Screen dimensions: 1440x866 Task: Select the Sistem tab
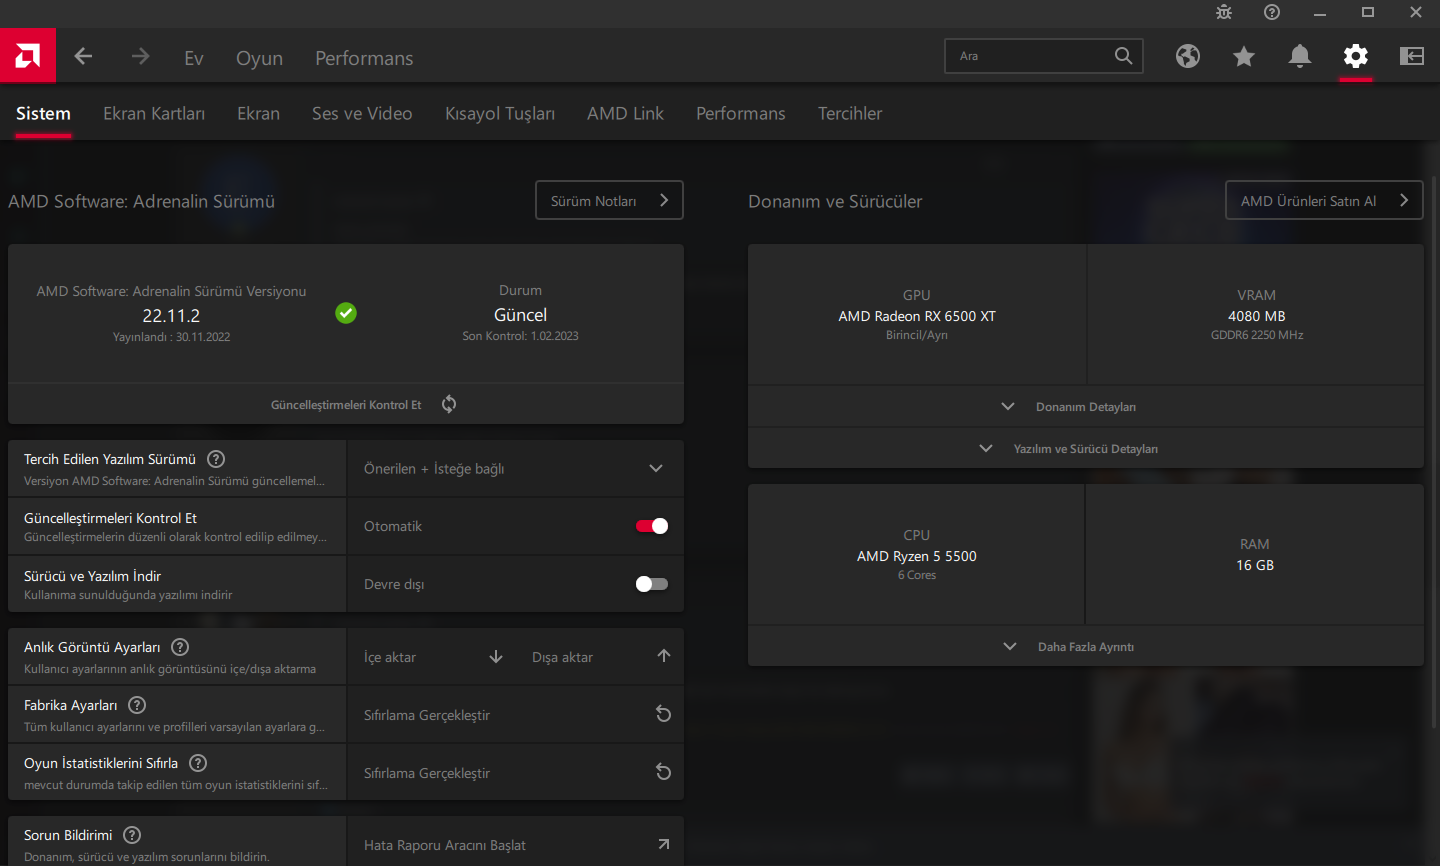click(43, 114)
